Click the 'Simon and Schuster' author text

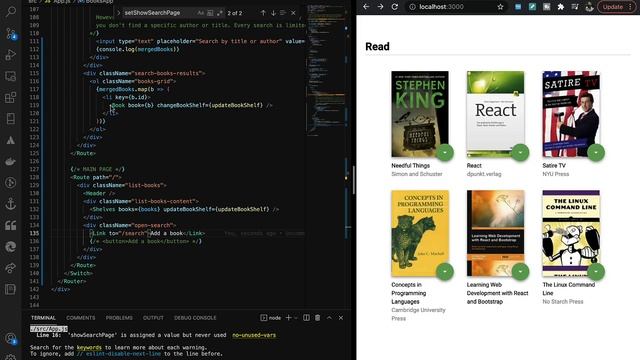click(x=417, y=174)
